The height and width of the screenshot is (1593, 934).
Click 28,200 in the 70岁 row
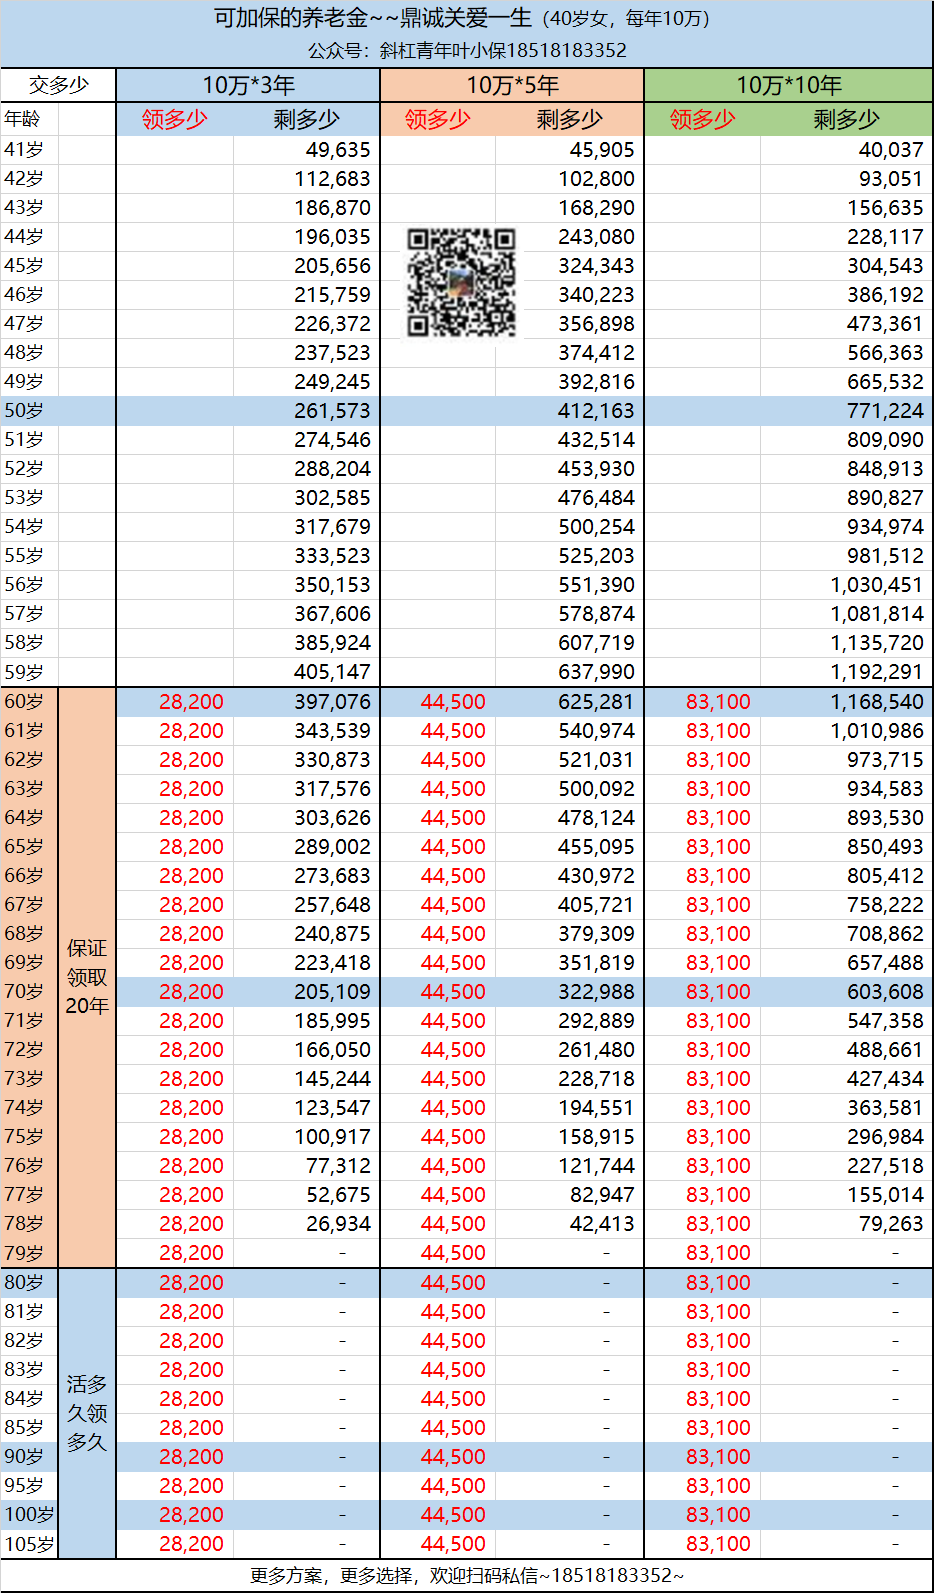[x=191, y=992]
